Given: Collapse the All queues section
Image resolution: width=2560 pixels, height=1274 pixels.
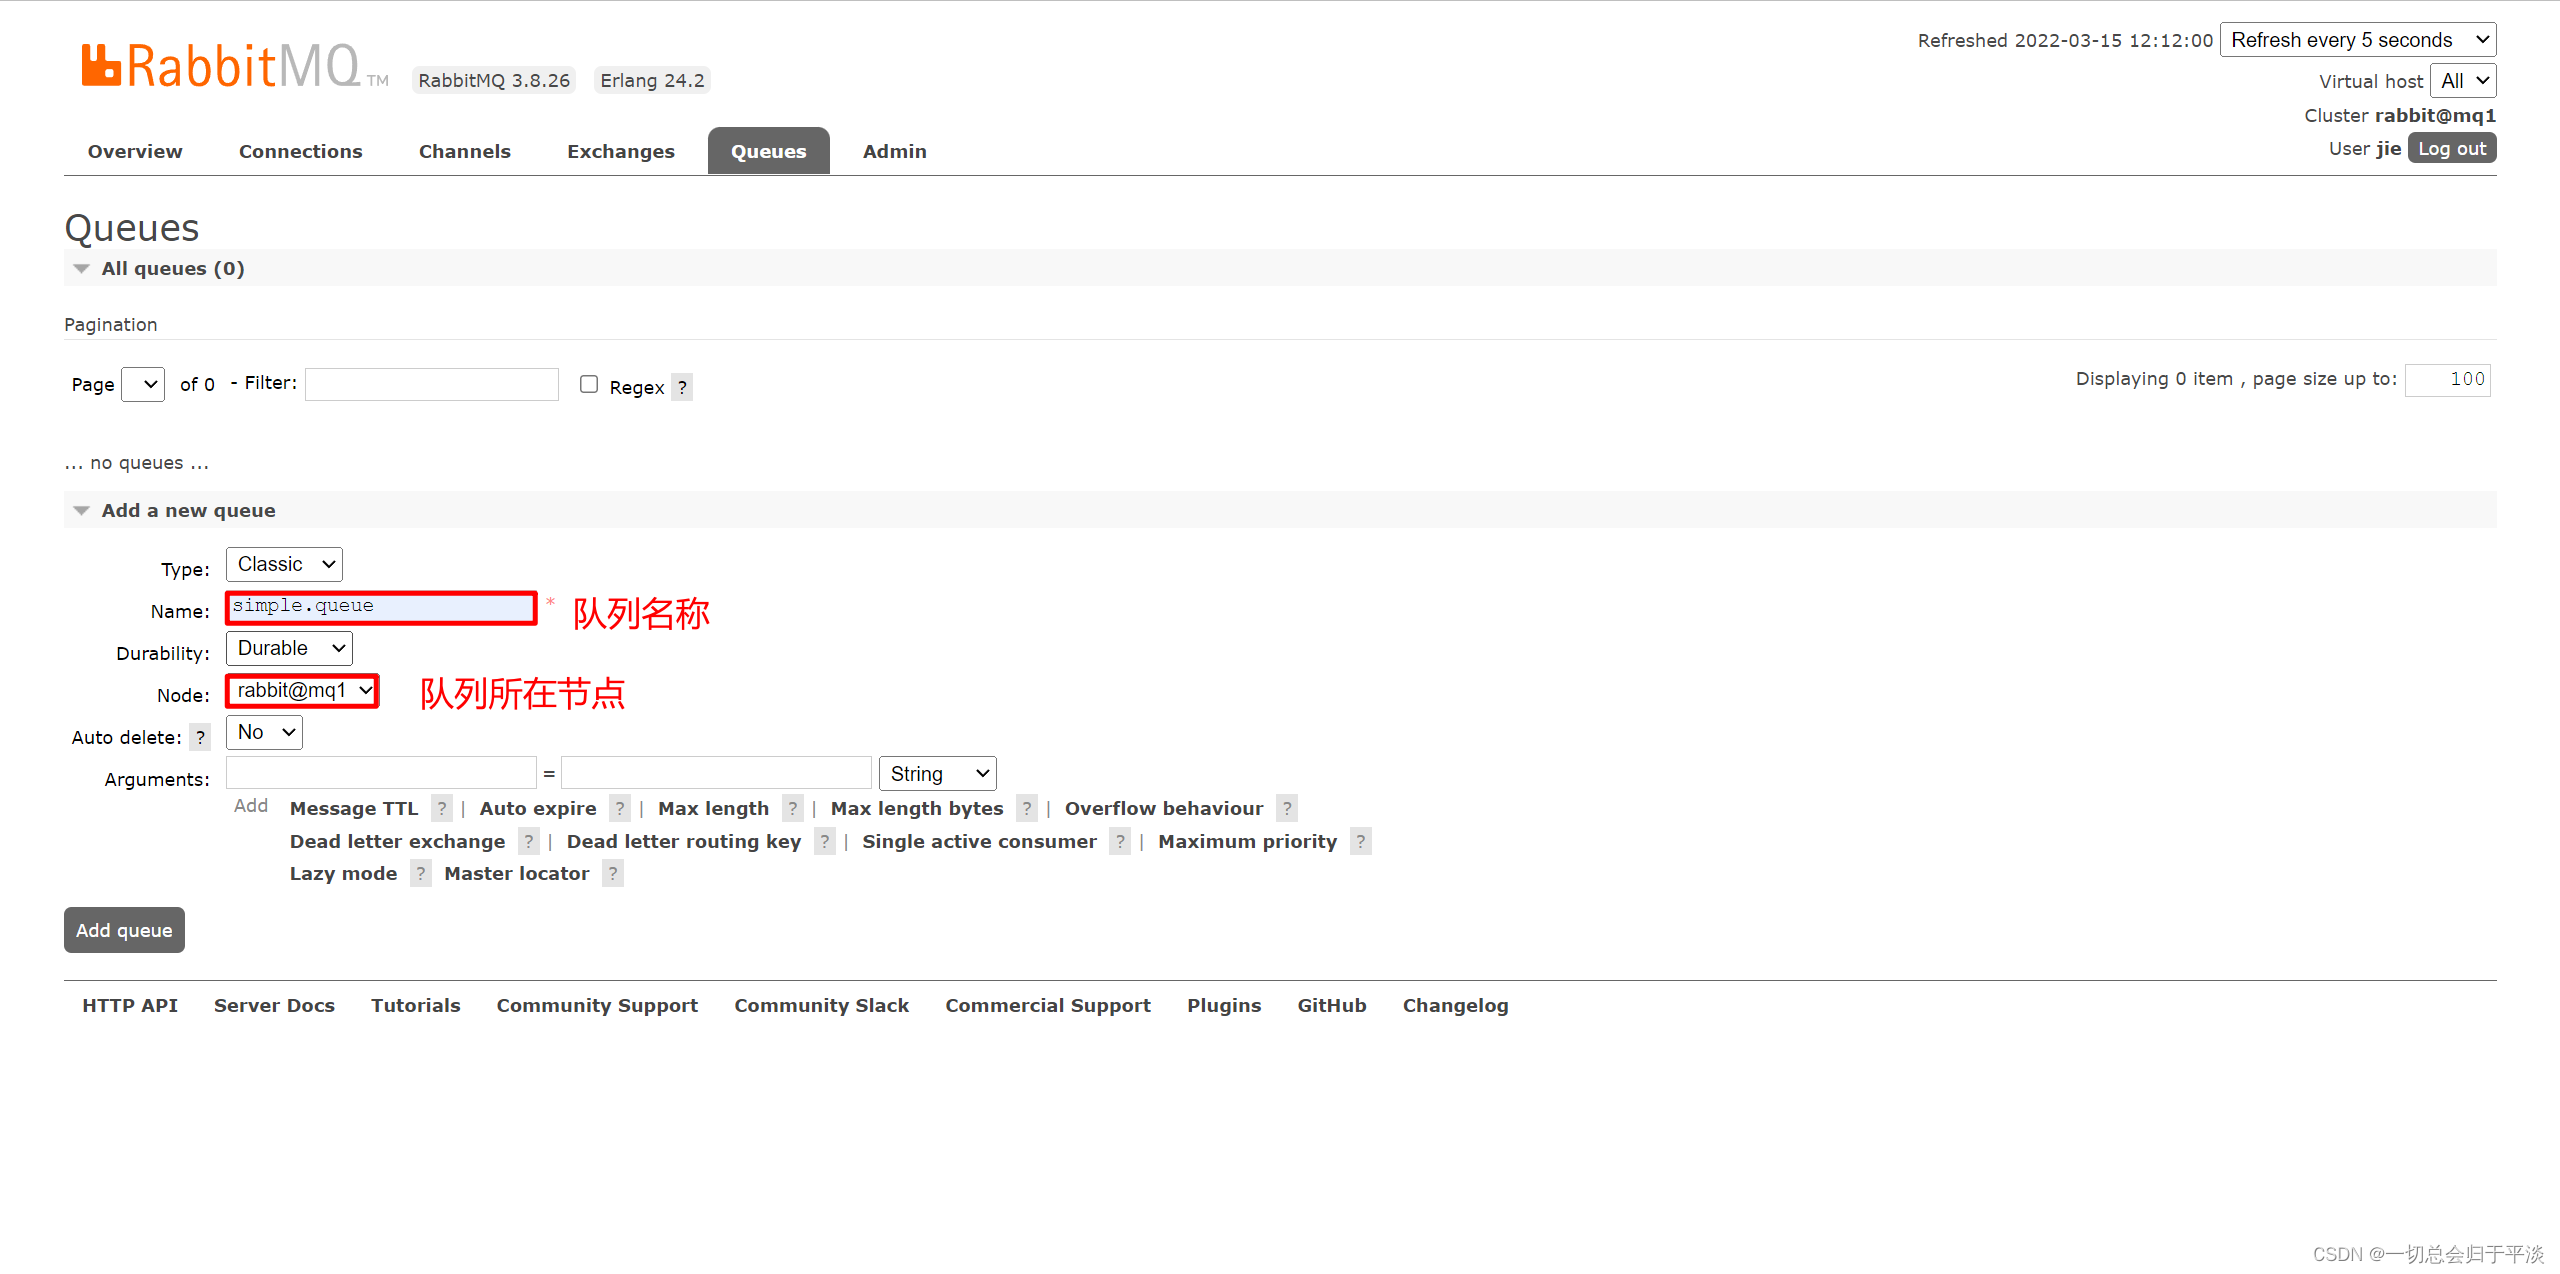Looking at the screenshot, I should [172, 268].
